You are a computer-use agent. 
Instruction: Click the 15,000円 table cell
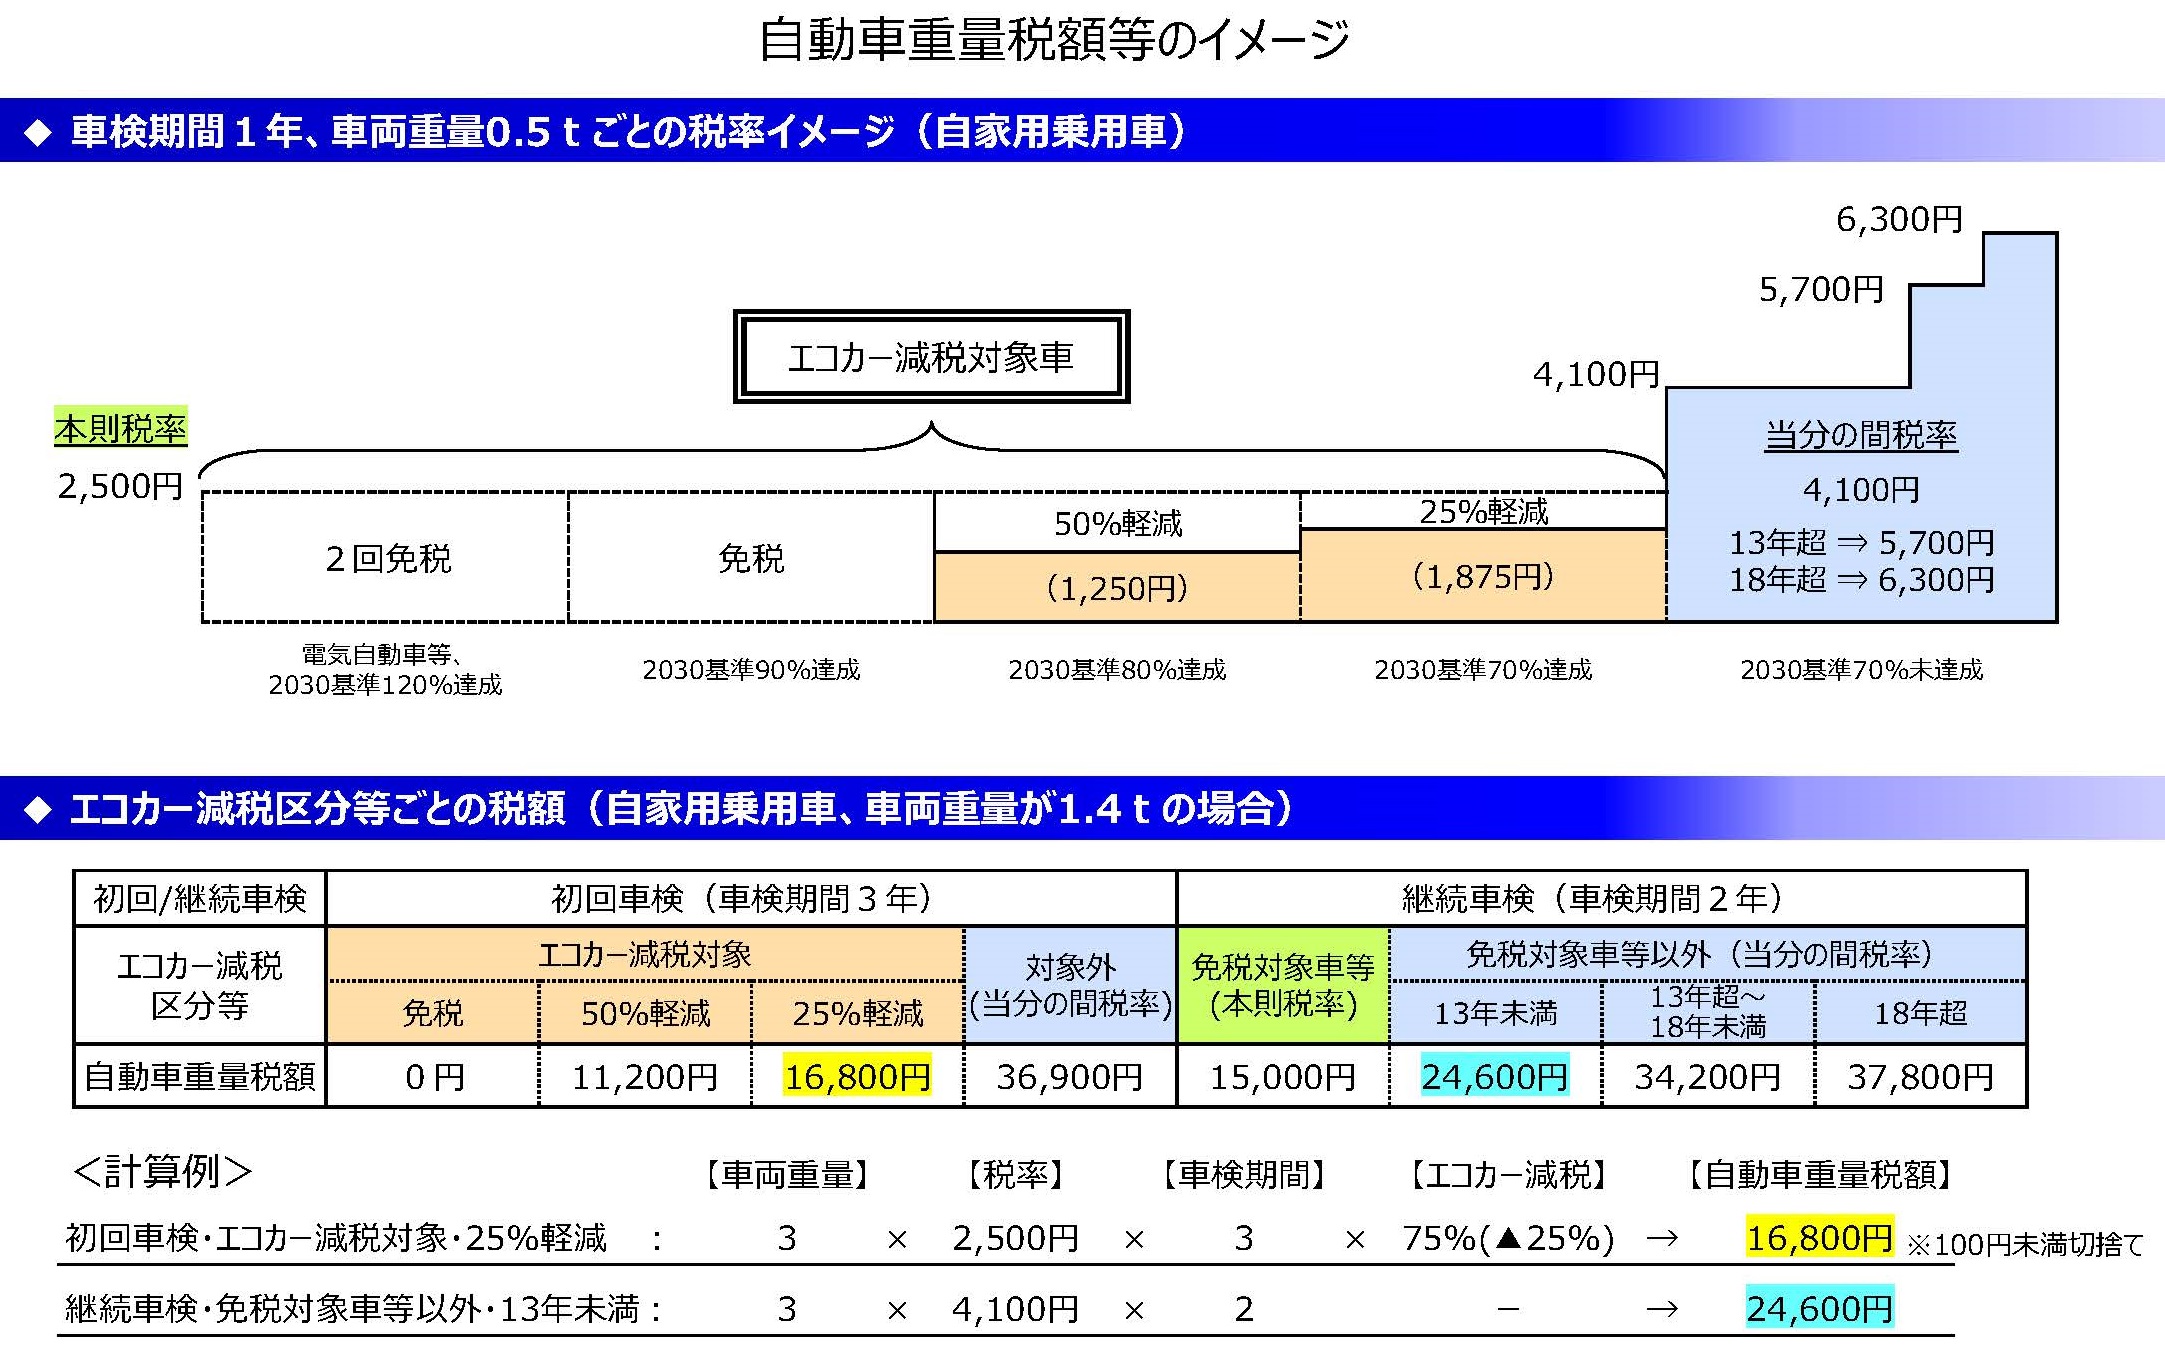(x=1283, y=1076)
